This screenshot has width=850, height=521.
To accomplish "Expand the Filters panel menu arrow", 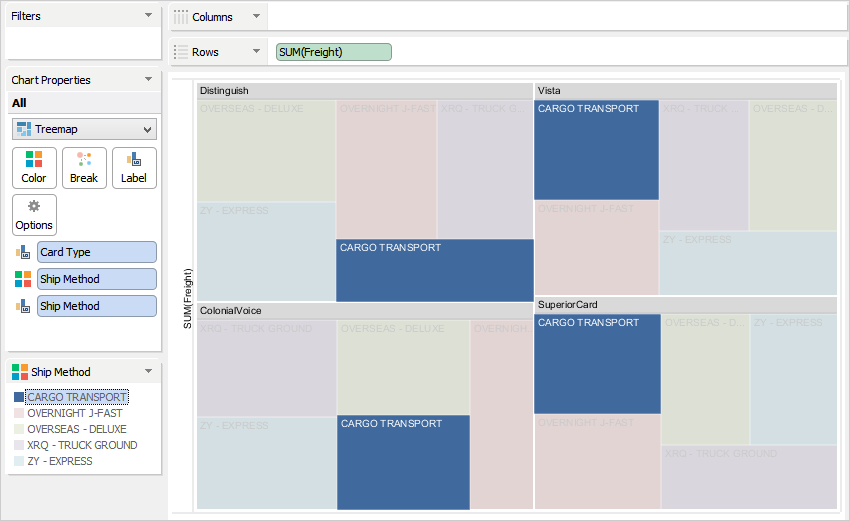I will 148,15.
